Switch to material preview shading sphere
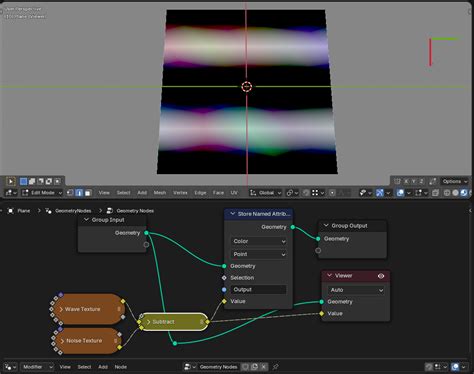Image resolution: width=474 pixels, height=374 pixels. coord(464,193)
